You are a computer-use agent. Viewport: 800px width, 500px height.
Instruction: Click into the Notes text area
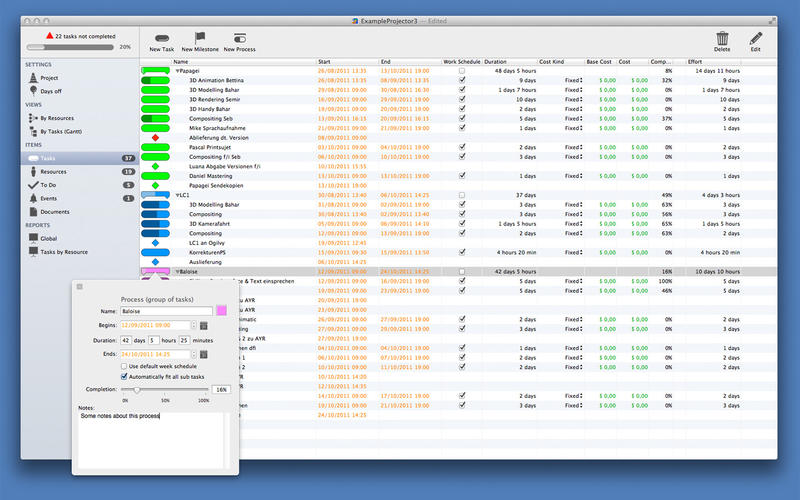pyautogui.click(x=151, y=440)
